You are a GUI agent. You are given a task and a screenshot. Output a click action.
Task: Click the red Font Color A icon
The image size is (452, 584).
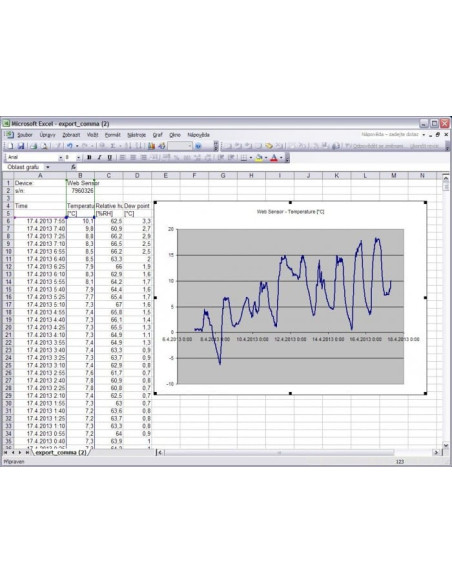274,158
